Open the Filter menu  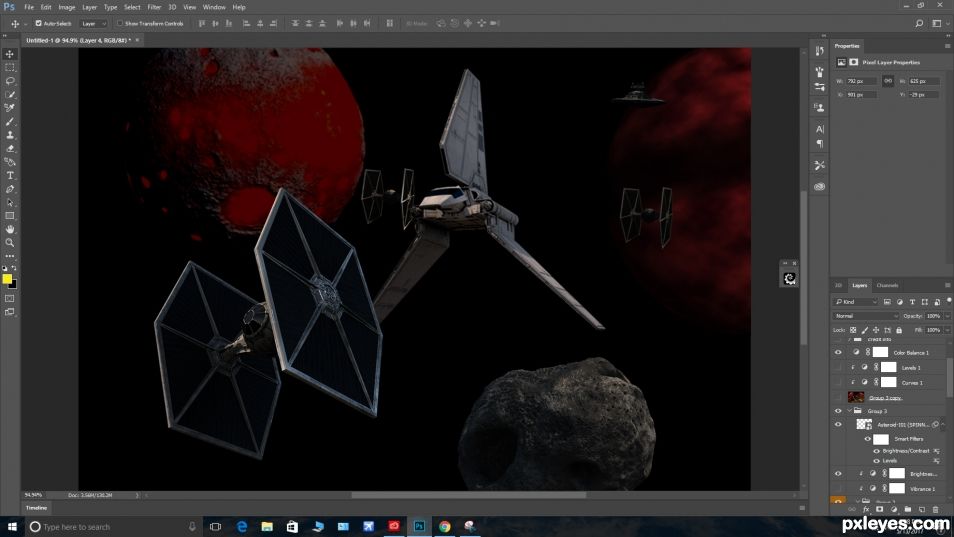click(155, 7)
